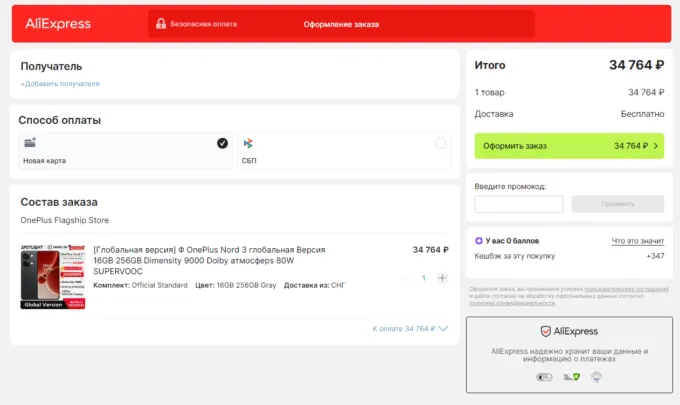The width and height of the screenshot is (680, 405).
Task: Open the +Добавить получателя link
Action: 60,84
